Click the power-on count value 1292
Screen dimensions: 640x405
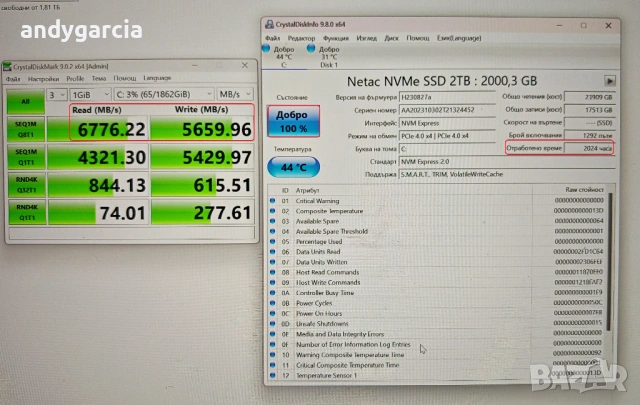point(589,135)
